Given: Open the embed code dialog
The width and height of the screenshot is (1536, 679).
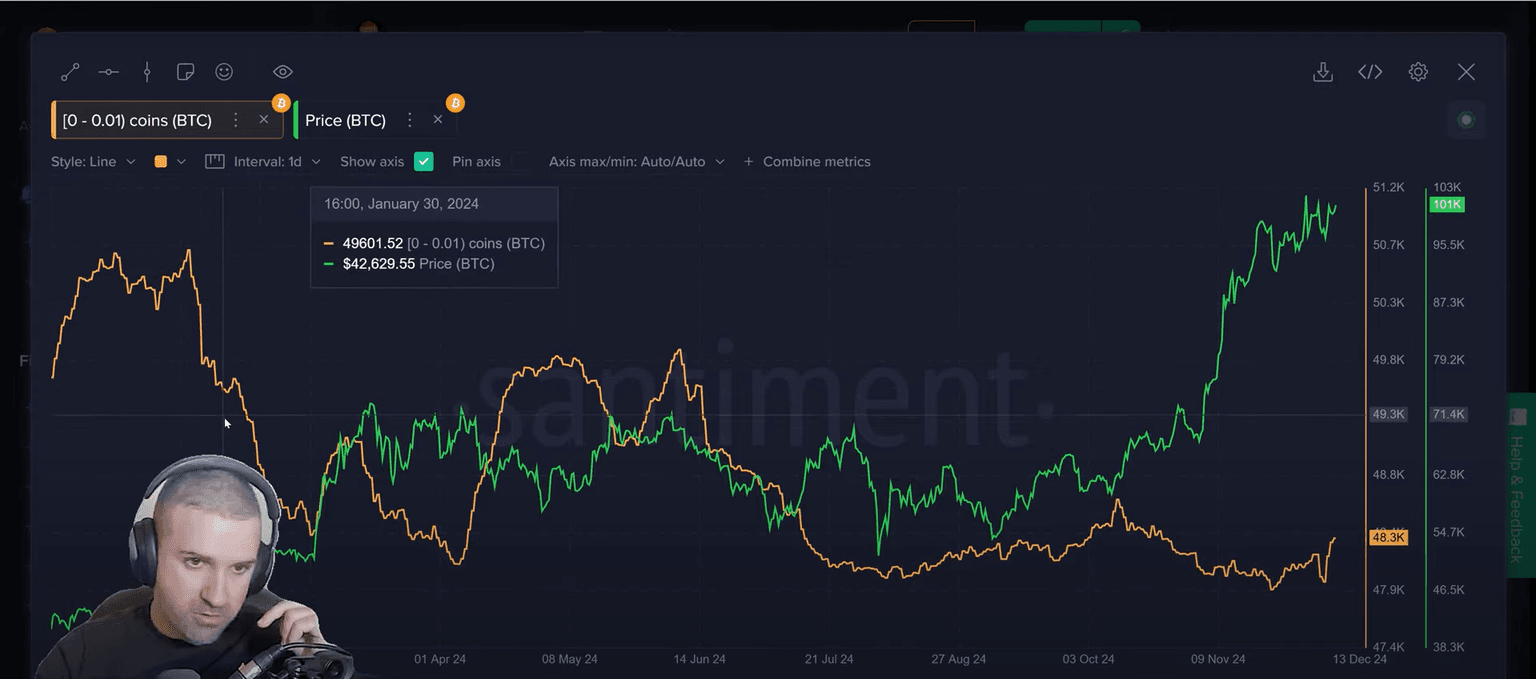Looking at the screenshot, I should point(1370,72).
